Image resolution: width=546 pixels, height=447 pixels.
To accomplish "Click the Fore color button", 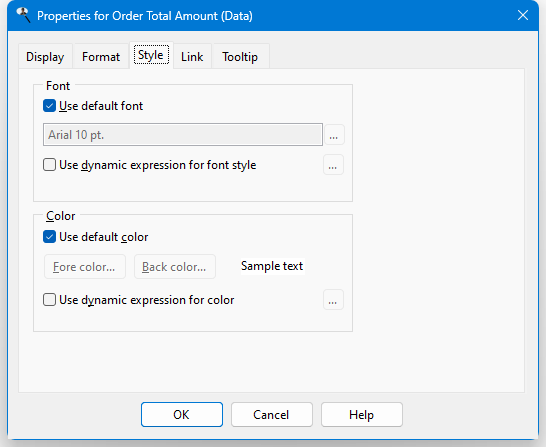I will [85, 267].
